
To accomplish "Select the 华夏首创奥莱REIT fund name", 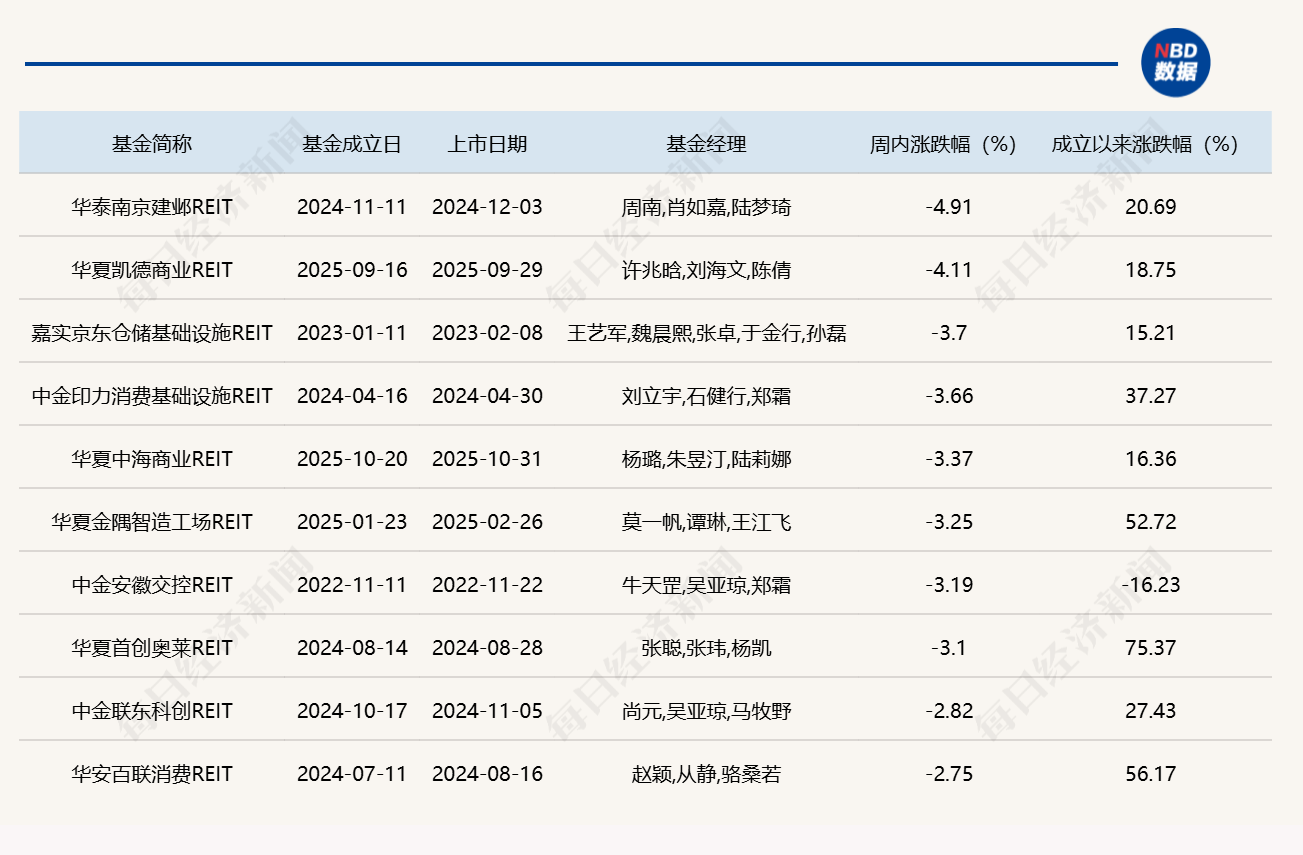I will (x=152, y=648).
